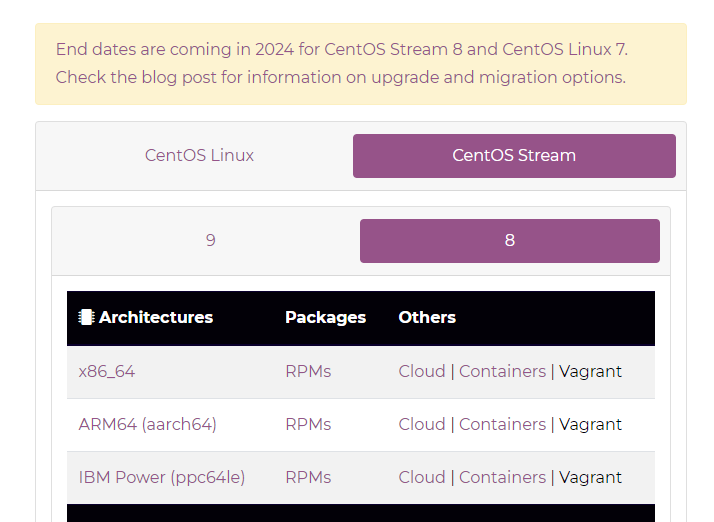The width and height of the screenshot is (714, 522).
Task: Open the ARM64 (aarch64) download link
Action: [148, 425]
